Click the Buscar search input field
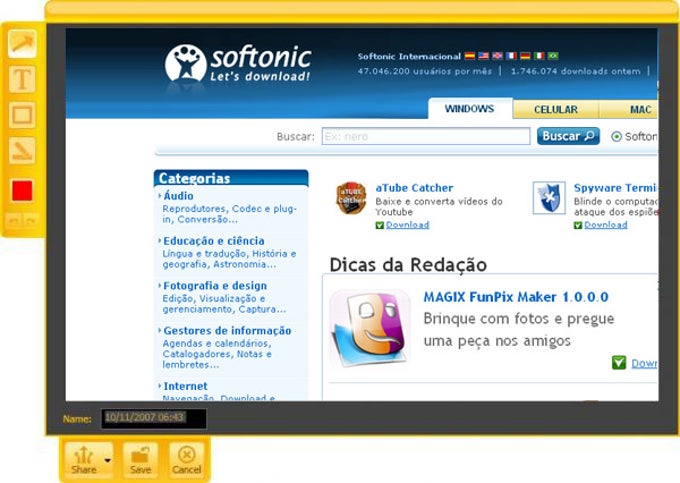 point(426,136)
